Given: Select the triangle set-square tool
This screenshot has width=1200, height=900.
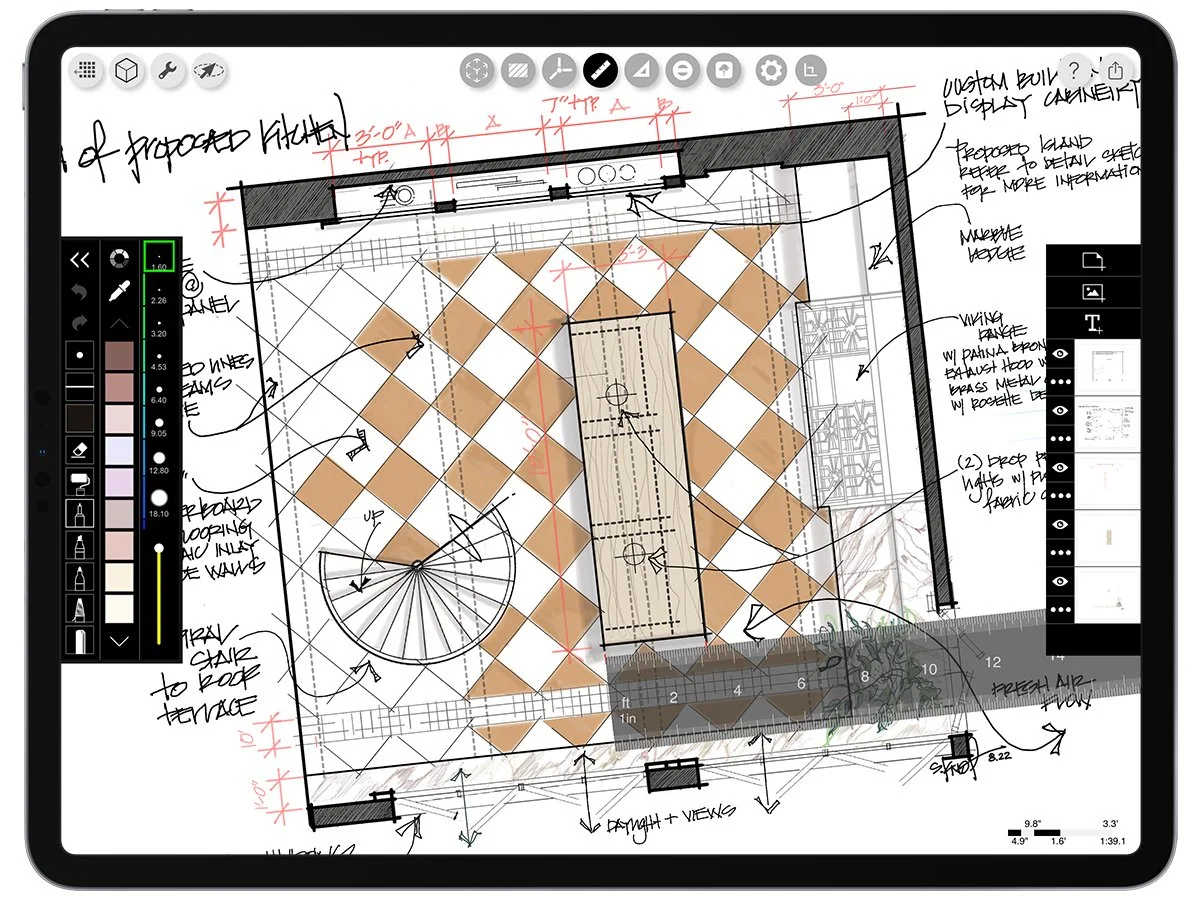Looking at the screenshot, I should pyautogui.click(x=641, y=71).
